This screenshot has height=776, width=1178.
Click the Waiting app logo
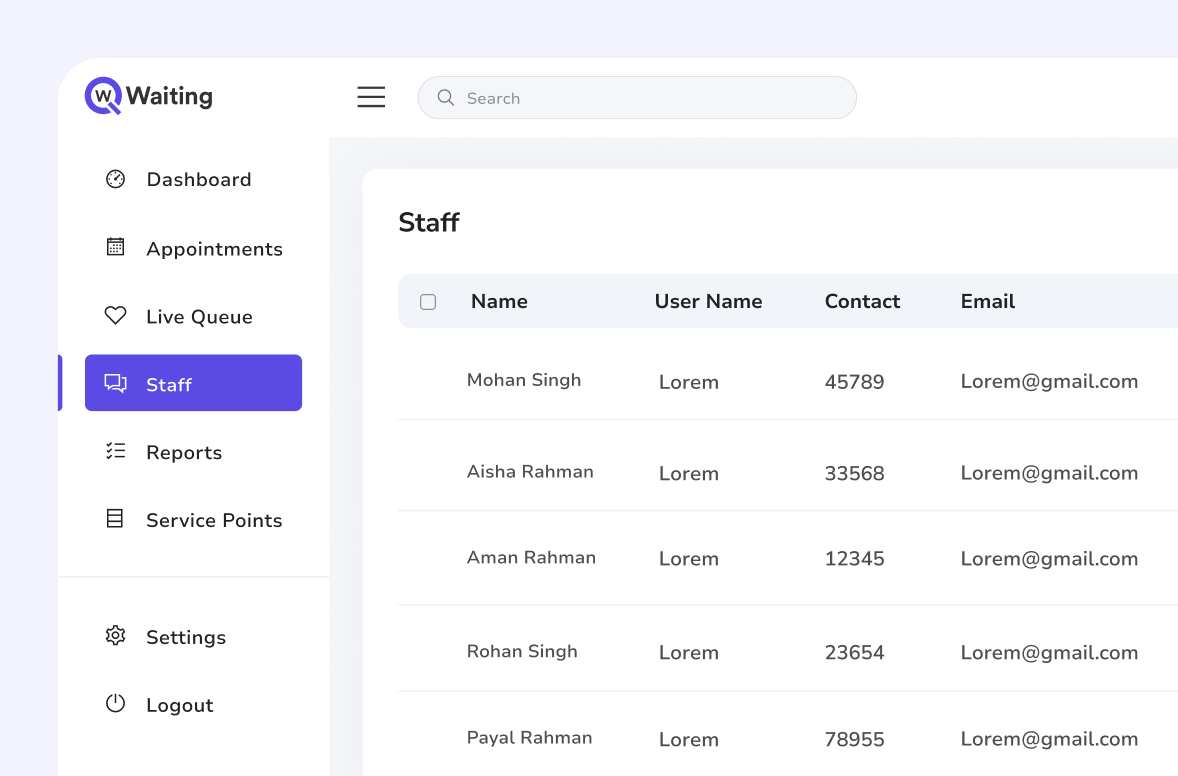(x=147, y=96)
